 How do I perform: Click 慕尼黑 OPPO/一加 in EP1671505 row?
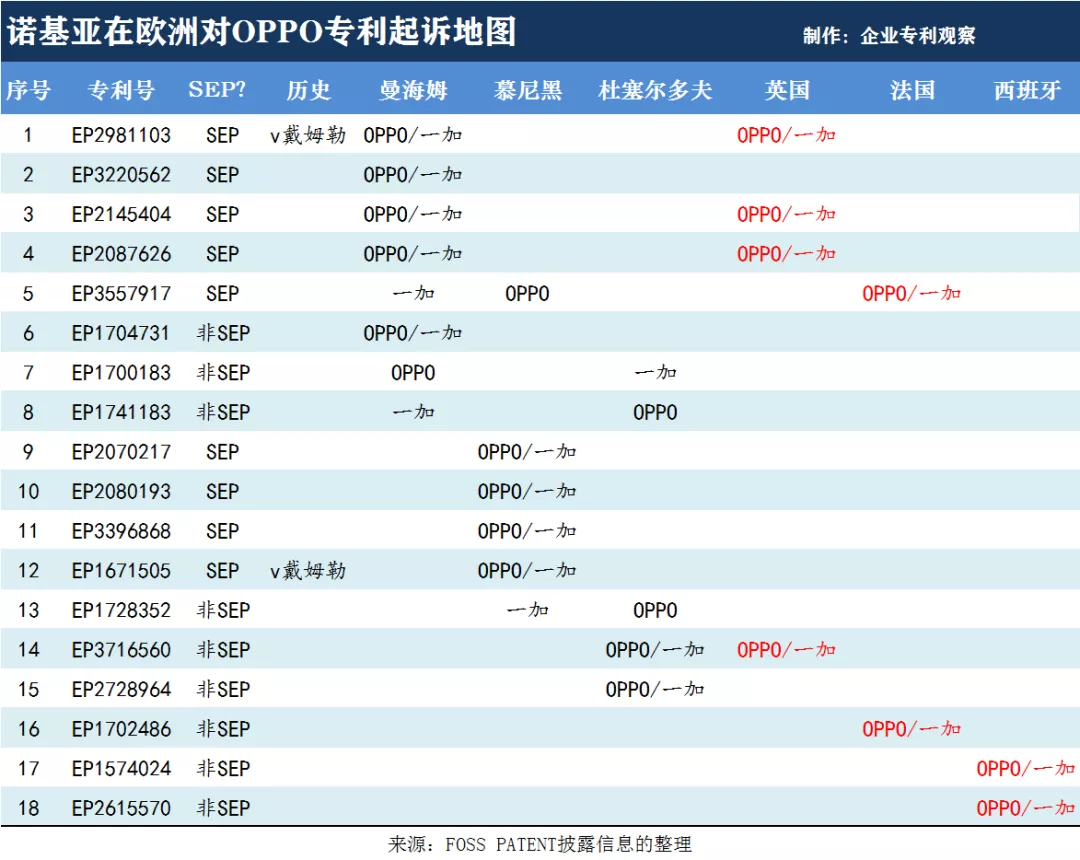pyautogui.click(x=527, y=571)
